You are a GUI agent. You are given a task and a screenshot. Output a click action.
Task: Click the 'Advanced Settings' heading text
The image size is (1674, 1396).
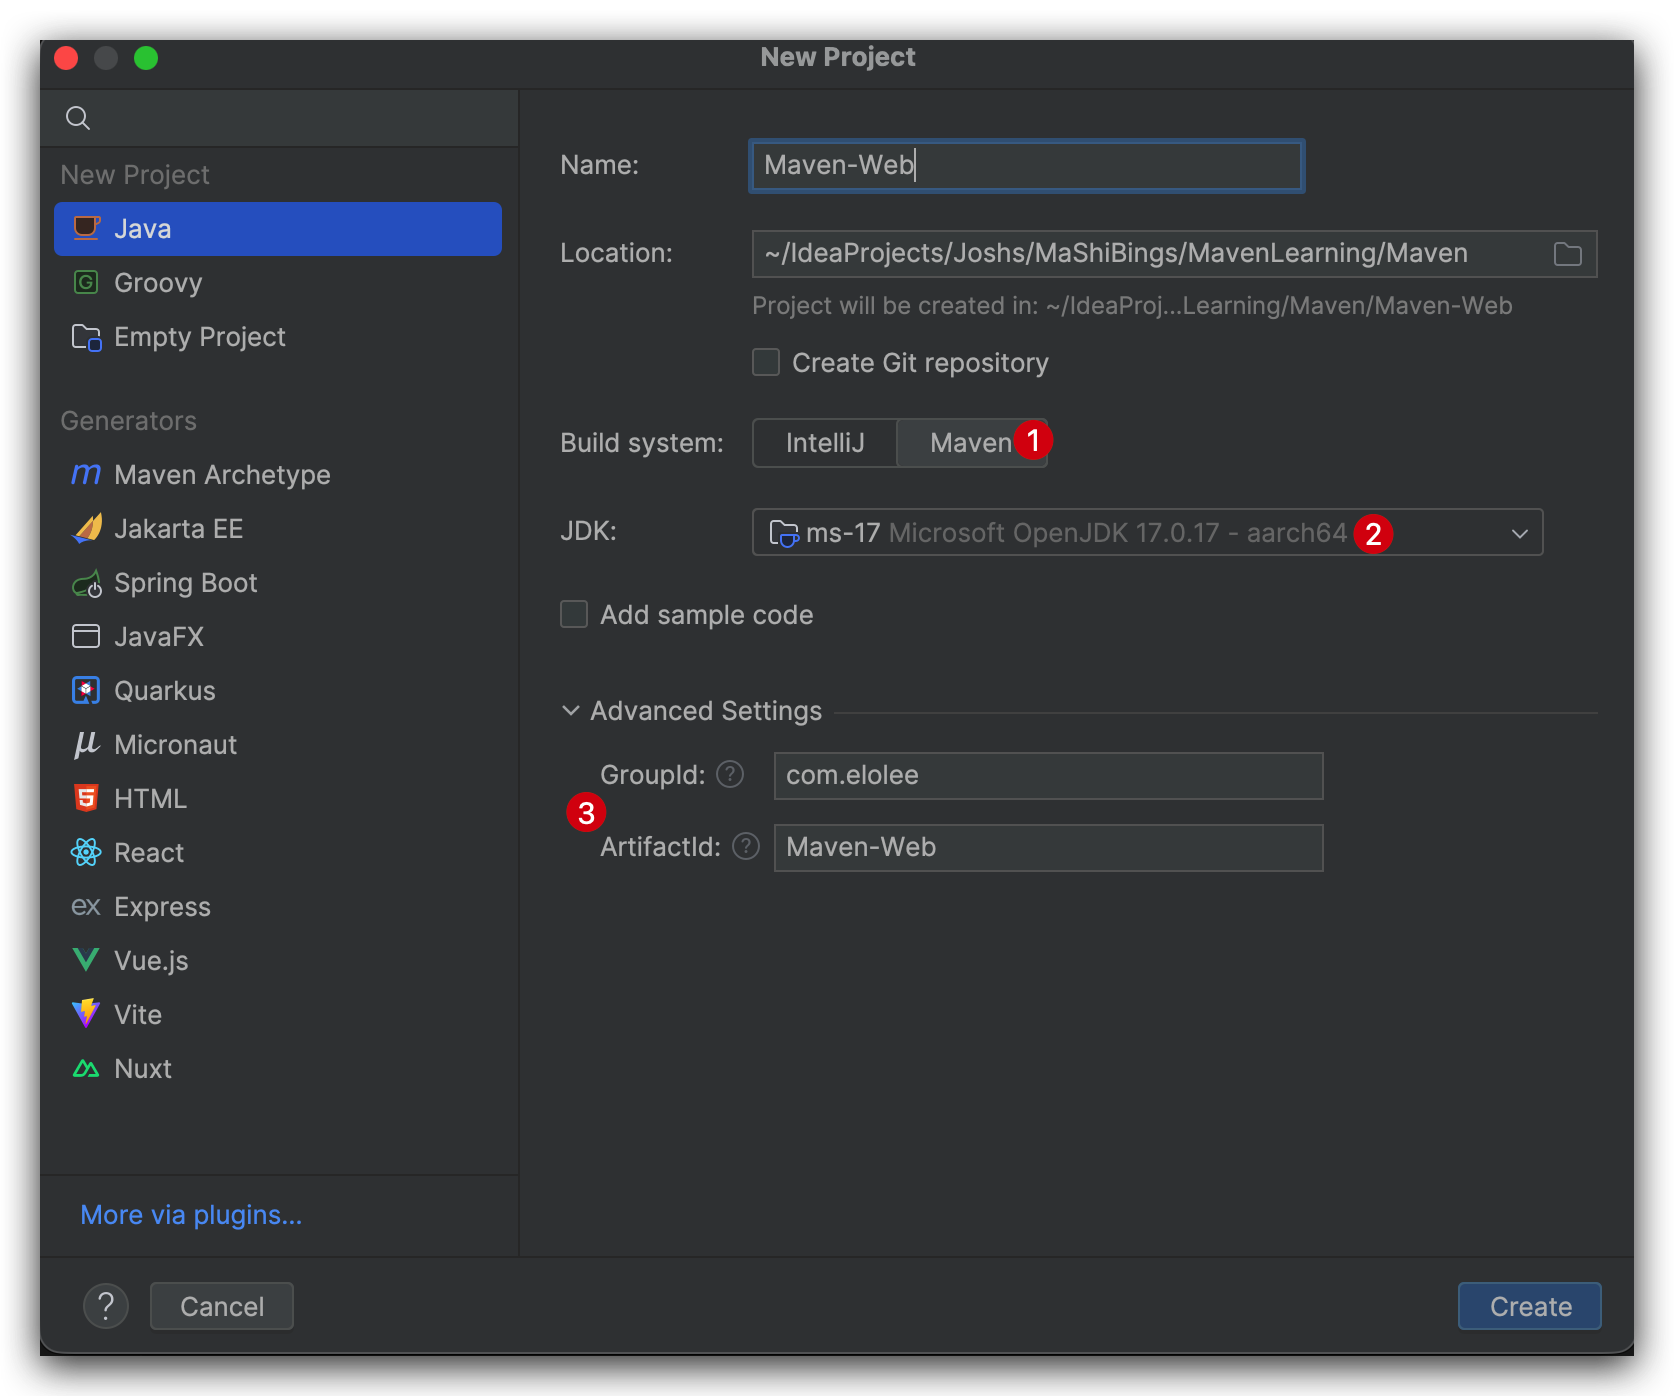point(706,711)
